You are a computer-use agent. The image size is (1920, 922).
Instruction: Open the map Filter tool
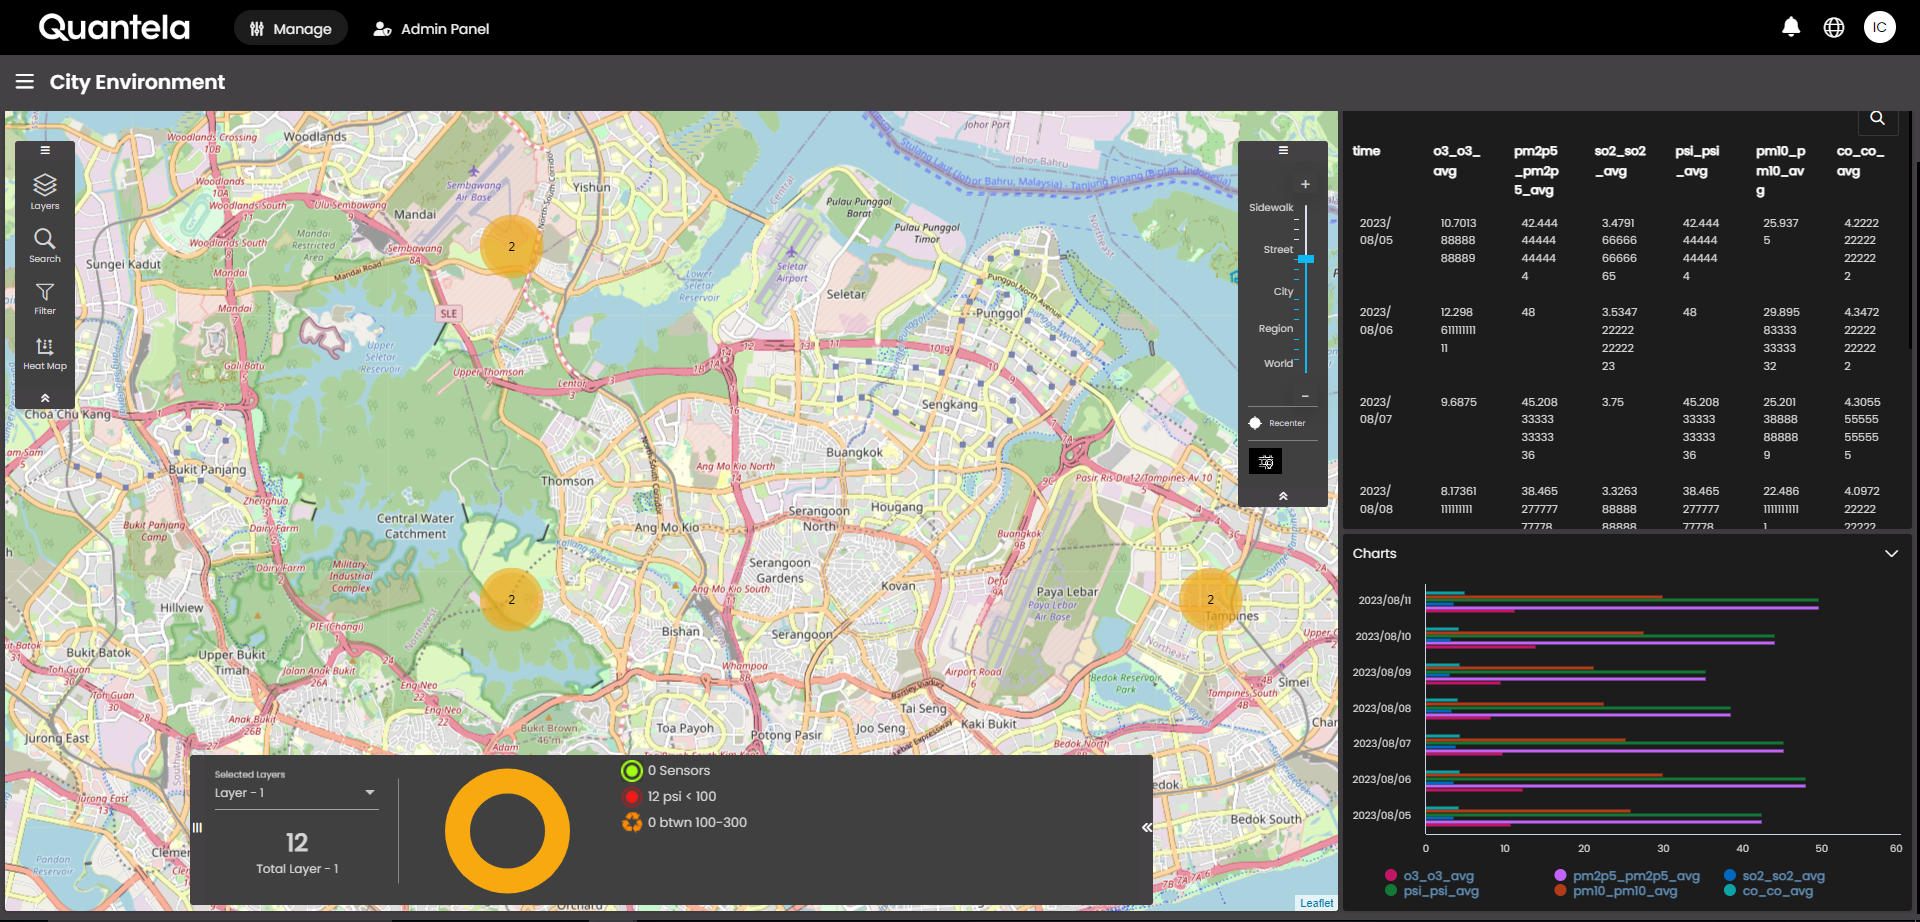point(45,299)
